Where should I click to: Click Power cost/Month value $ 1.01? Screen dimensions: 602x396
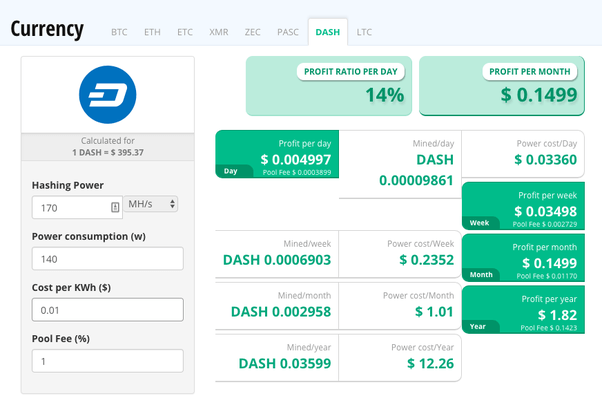pos(434,312)
